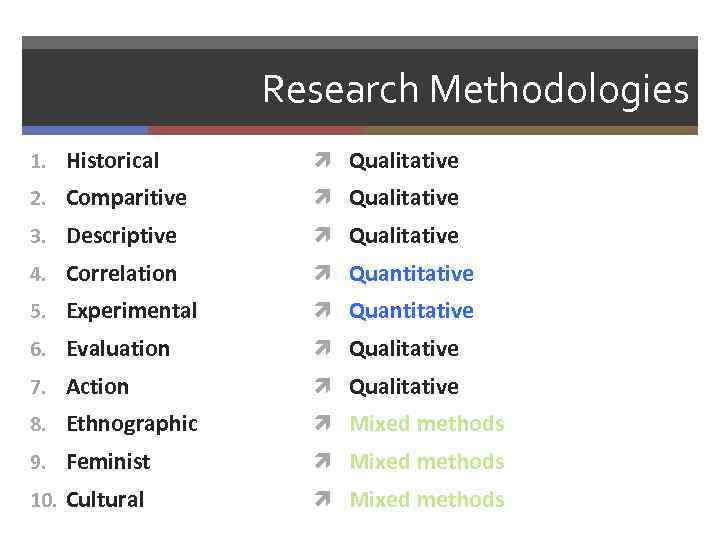Viewport: 720px width, 540px height.
Task: Select the Mixed methods text beside Feminist
Action: tap(426, 462)
